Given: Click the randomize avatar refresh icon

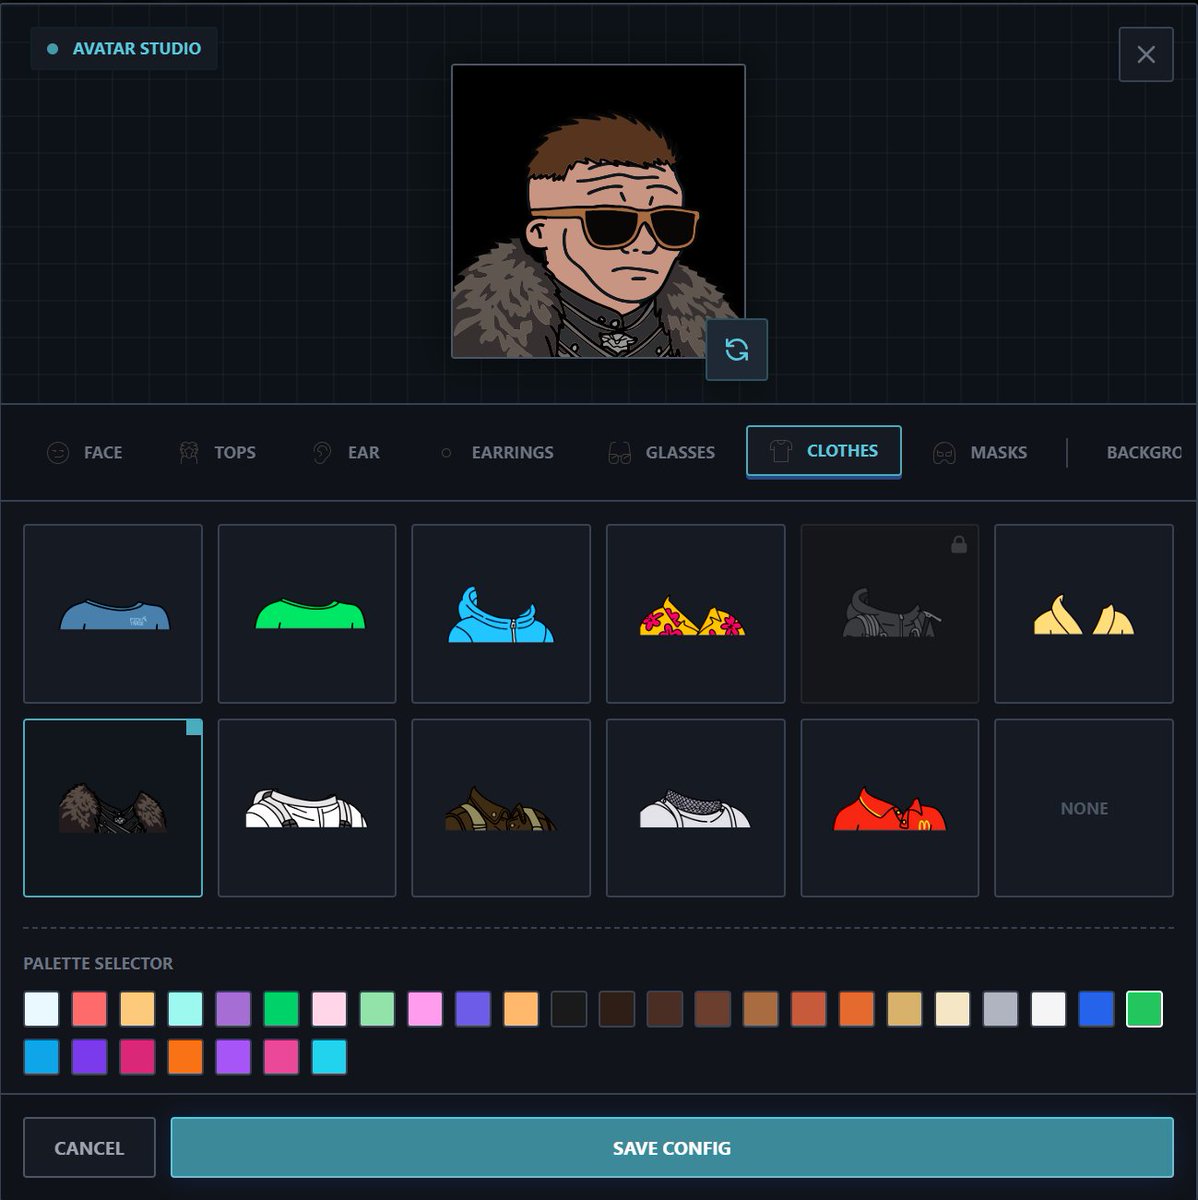Looking at the screenshot, I should [737, 349].
